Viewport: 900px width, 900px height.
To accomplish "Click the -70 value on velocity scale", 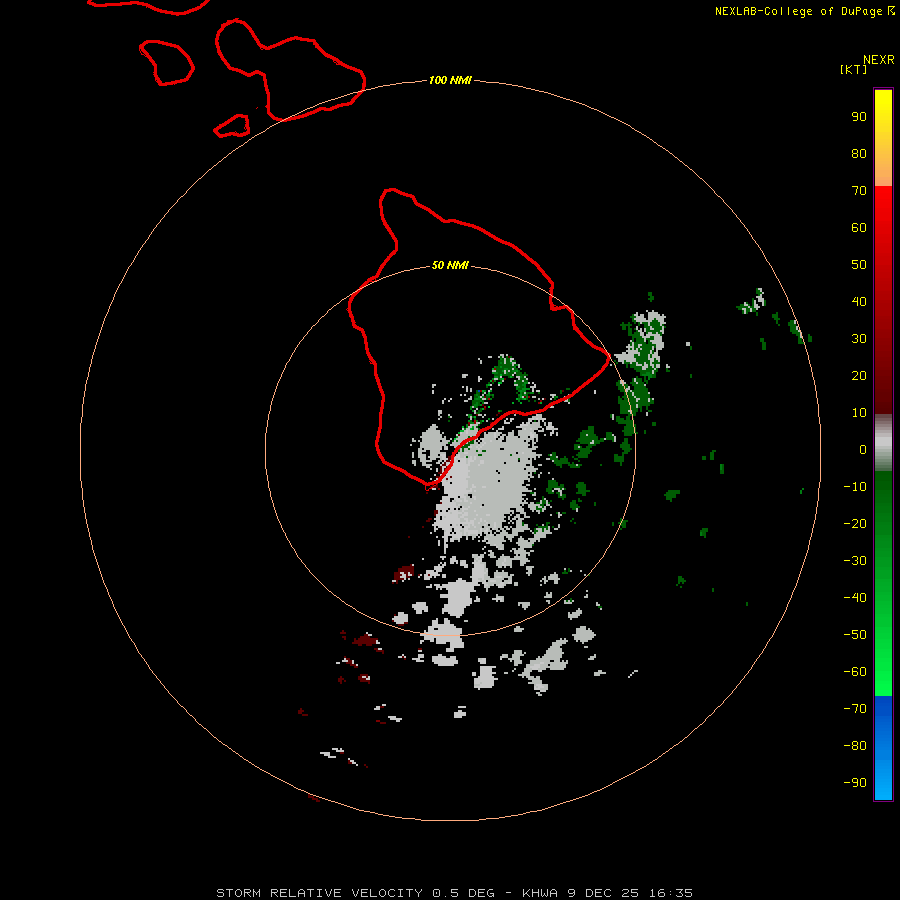I will [855, 709].
